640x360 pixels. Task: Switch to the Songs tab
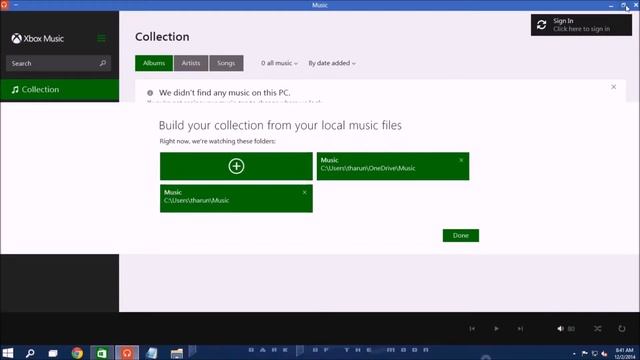pos(226,63)
